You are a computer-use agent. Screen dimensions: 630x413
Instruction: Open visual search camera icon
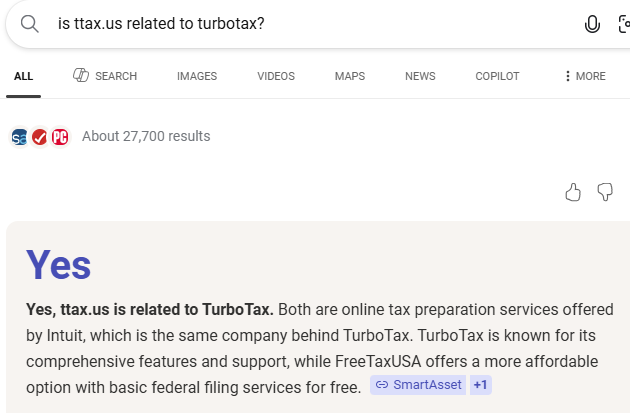[x=623, y=25]
